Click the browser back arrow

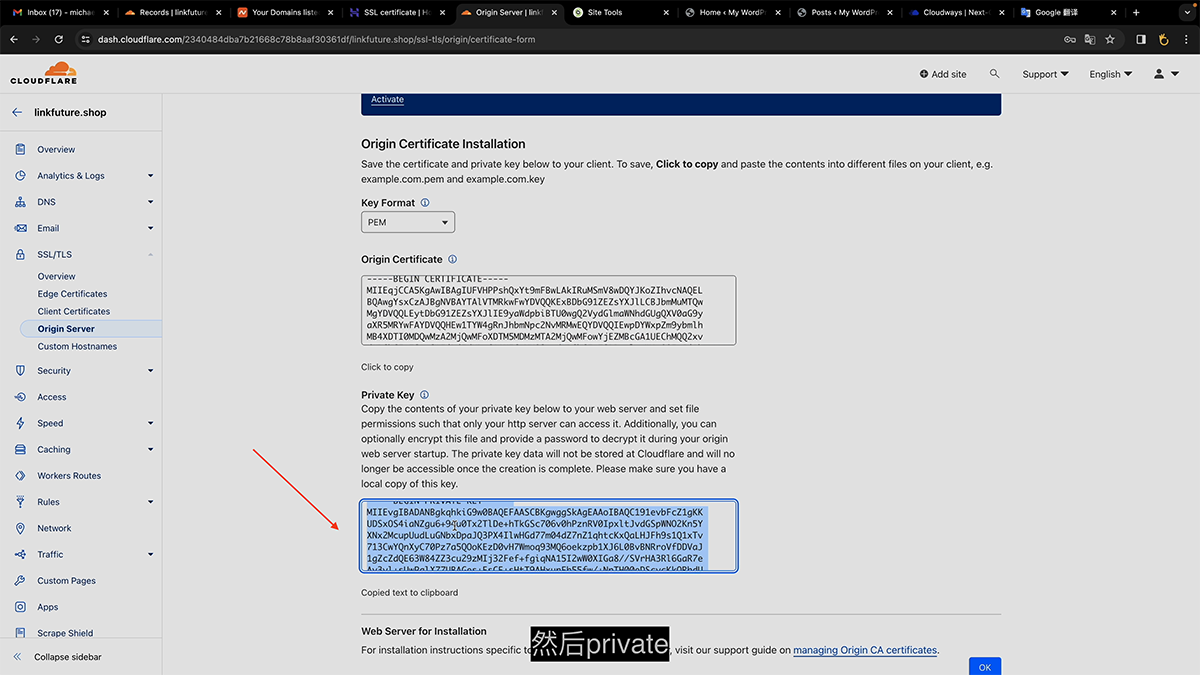(14, 40)
